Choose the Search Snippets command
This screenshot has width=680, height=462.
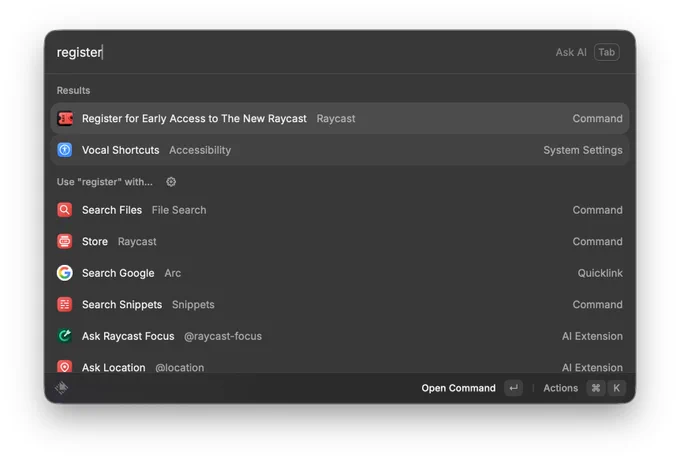pos(340,305)
